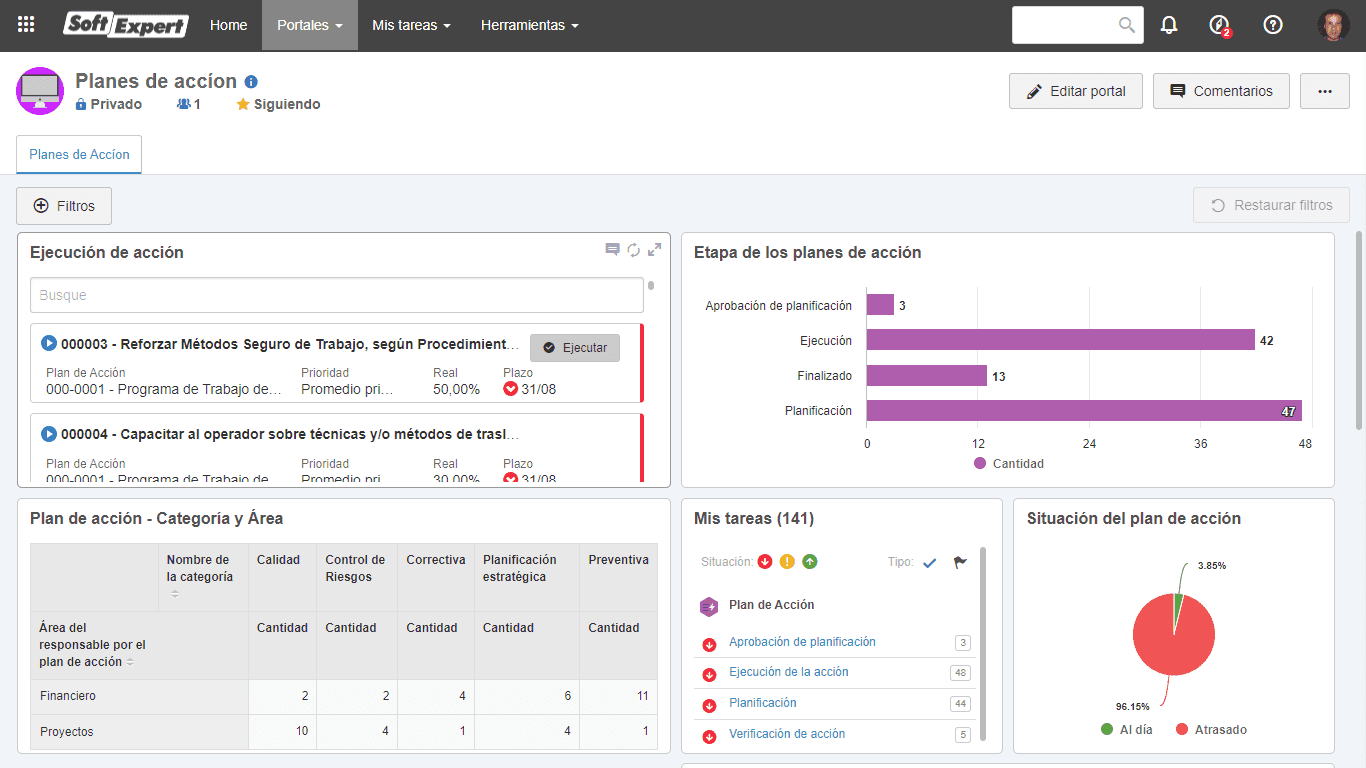The image size is (1366, 768).
Task: Open the notifications bell
Action: pyautogui.click(x=1169, y=25)
